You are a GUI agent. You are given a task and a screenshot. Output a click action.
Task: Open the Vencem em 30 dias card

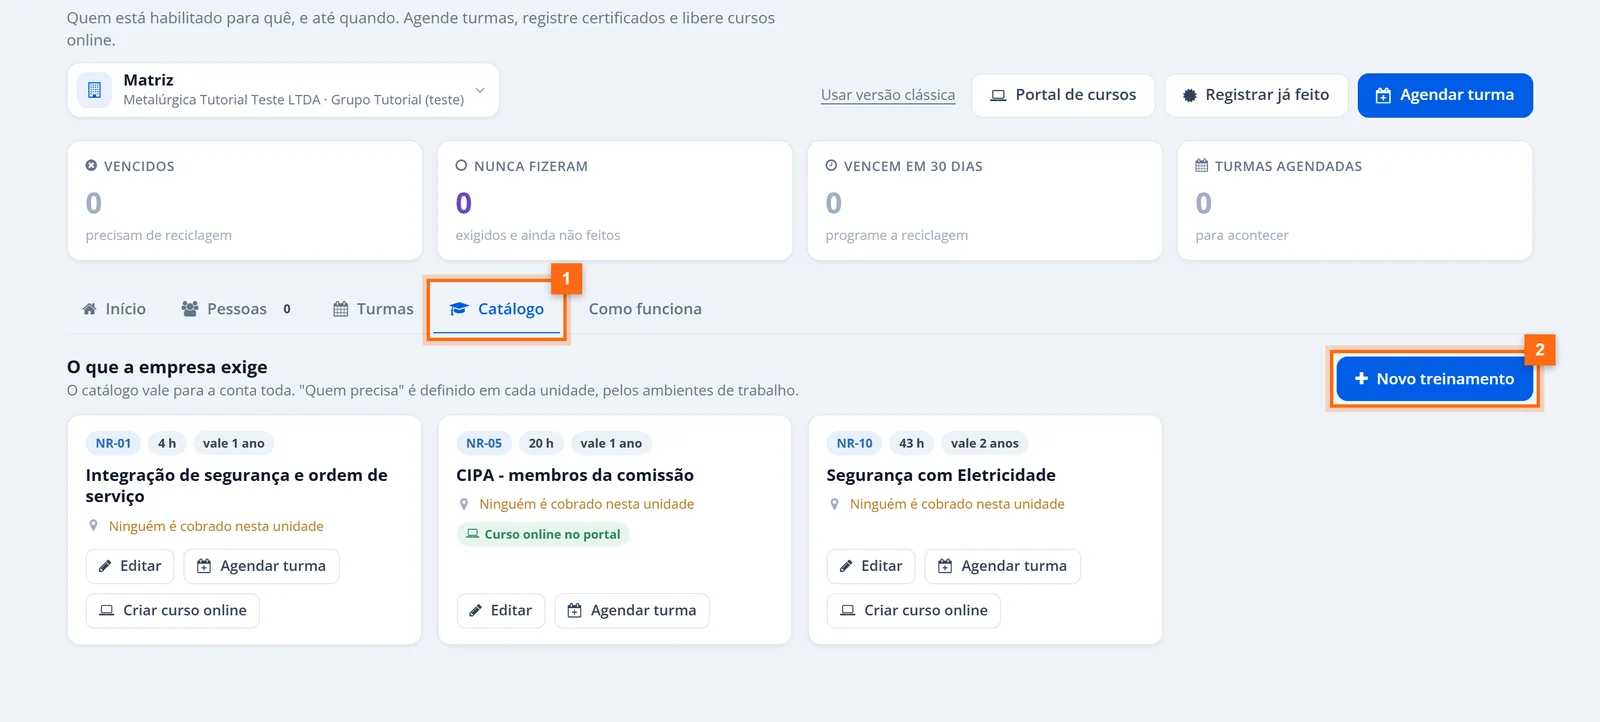click(985, 200)
